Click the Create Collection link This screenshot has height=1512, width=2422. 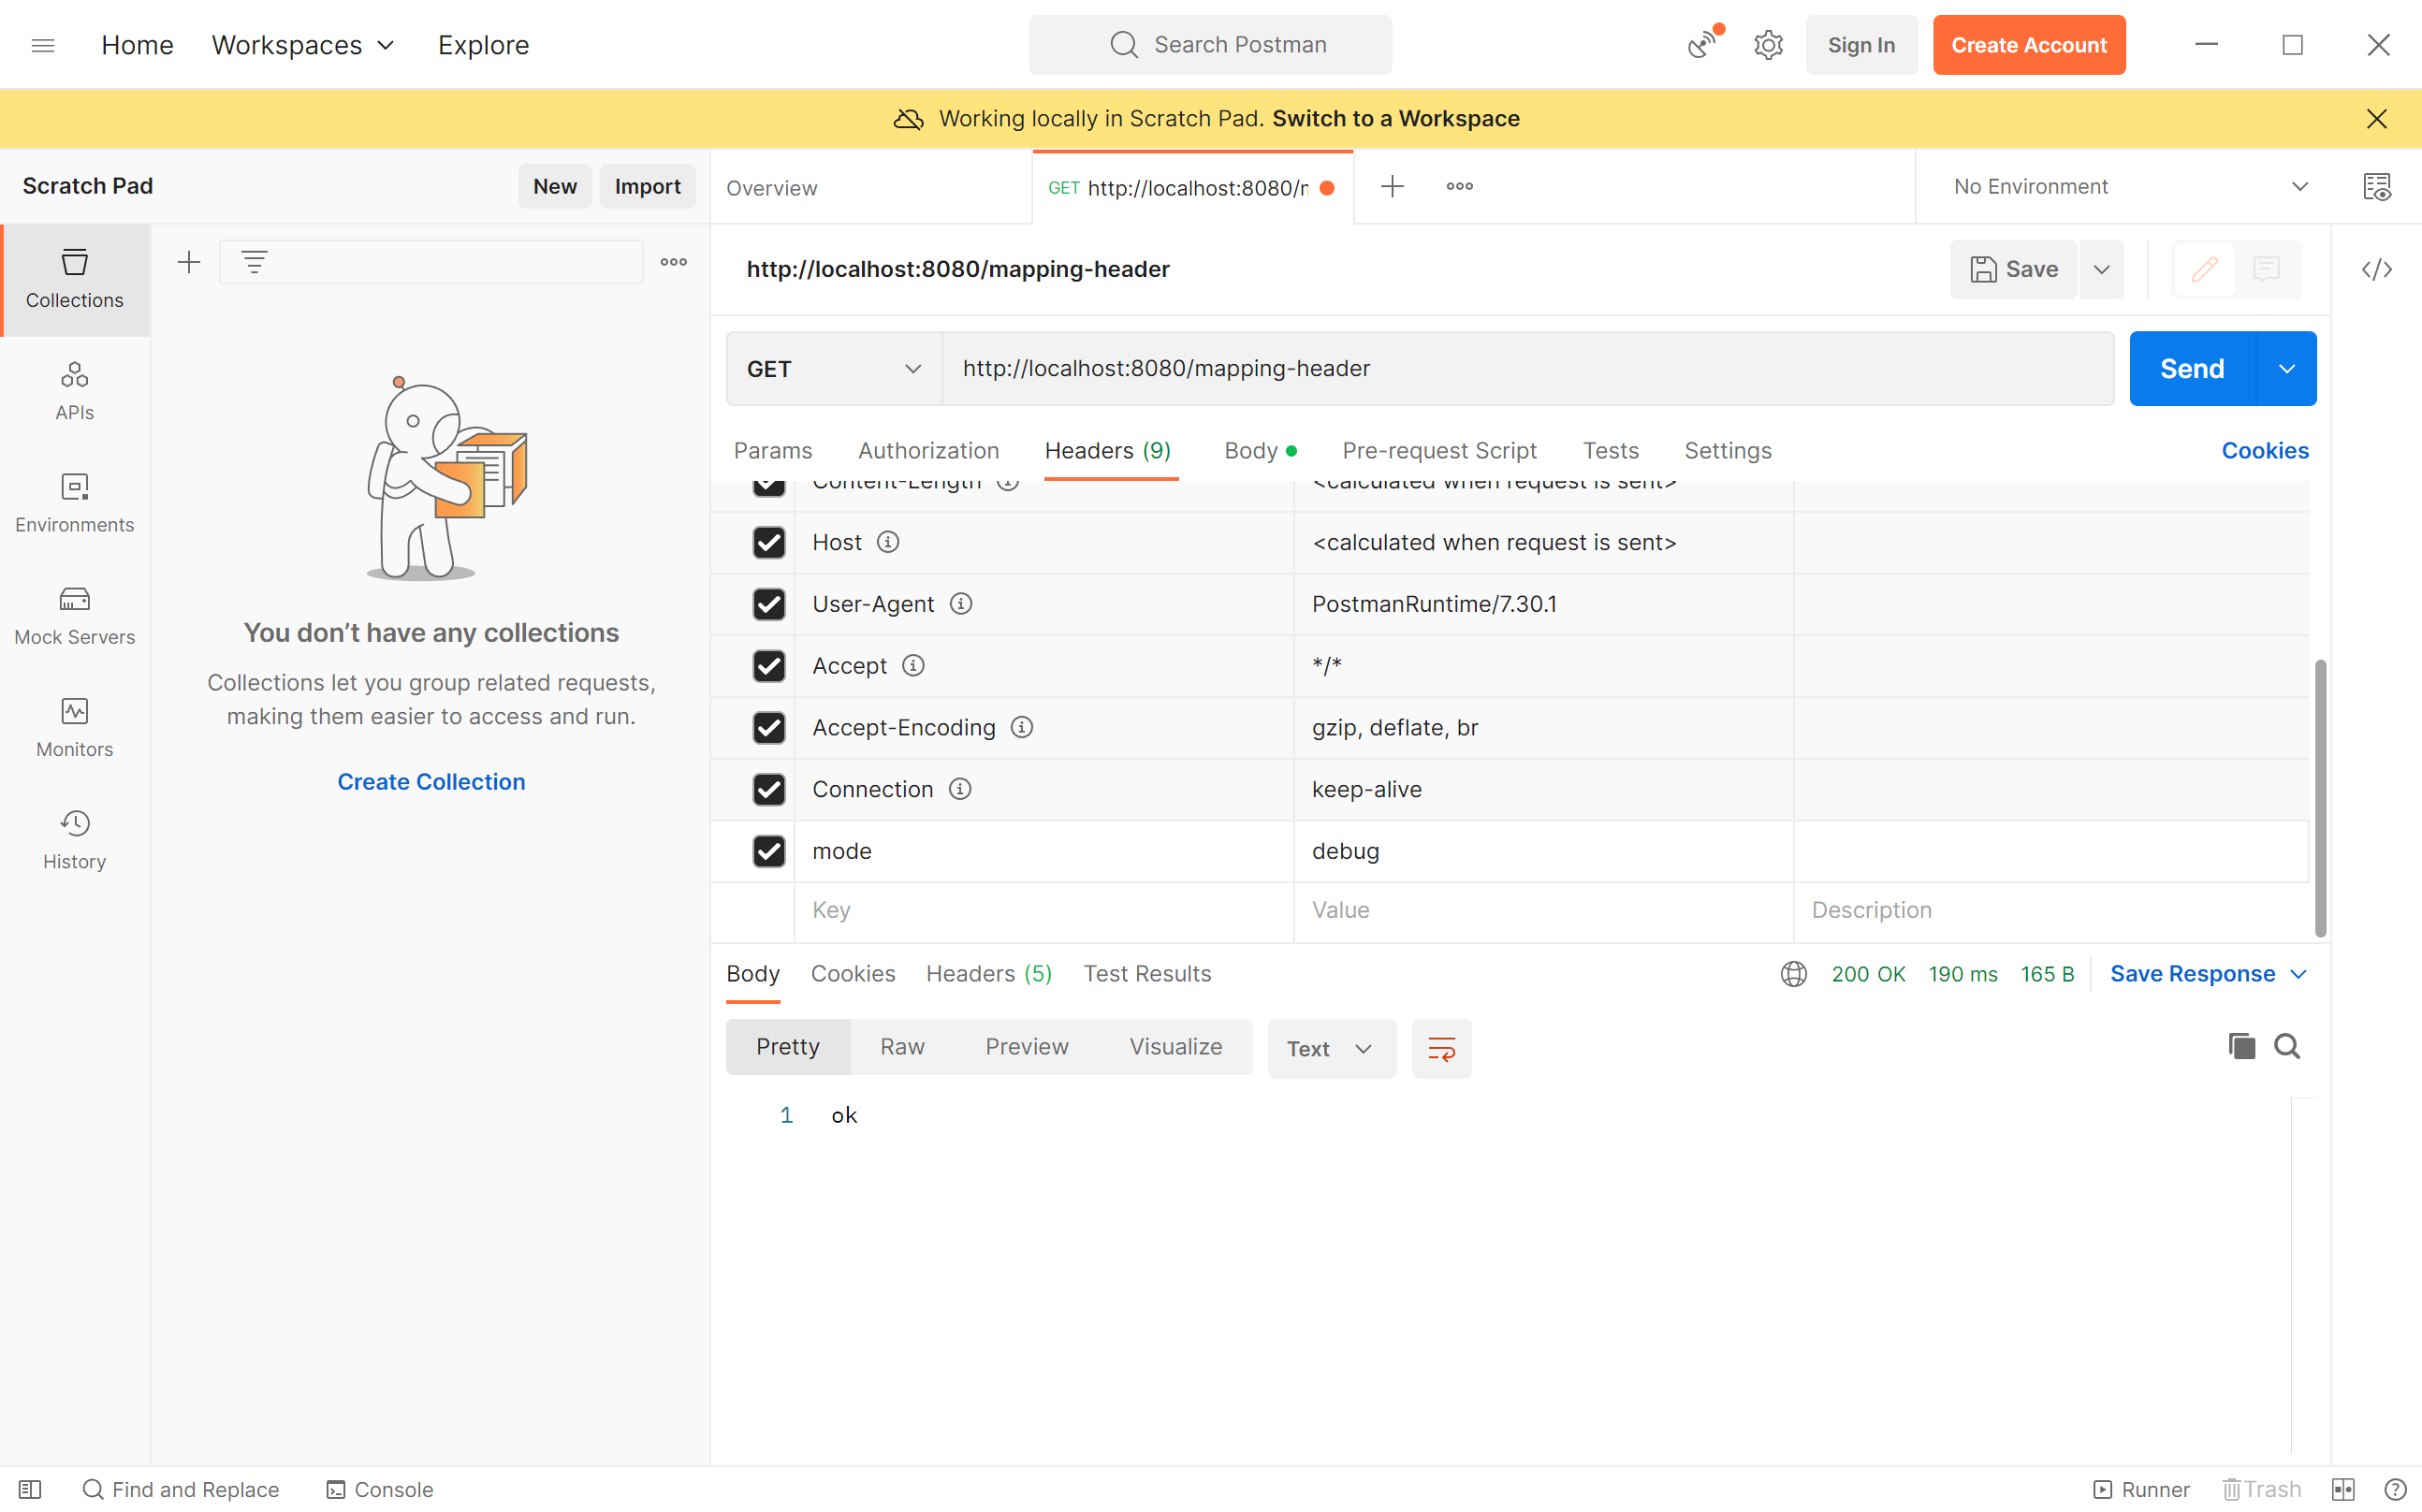[x=431, y=782]
